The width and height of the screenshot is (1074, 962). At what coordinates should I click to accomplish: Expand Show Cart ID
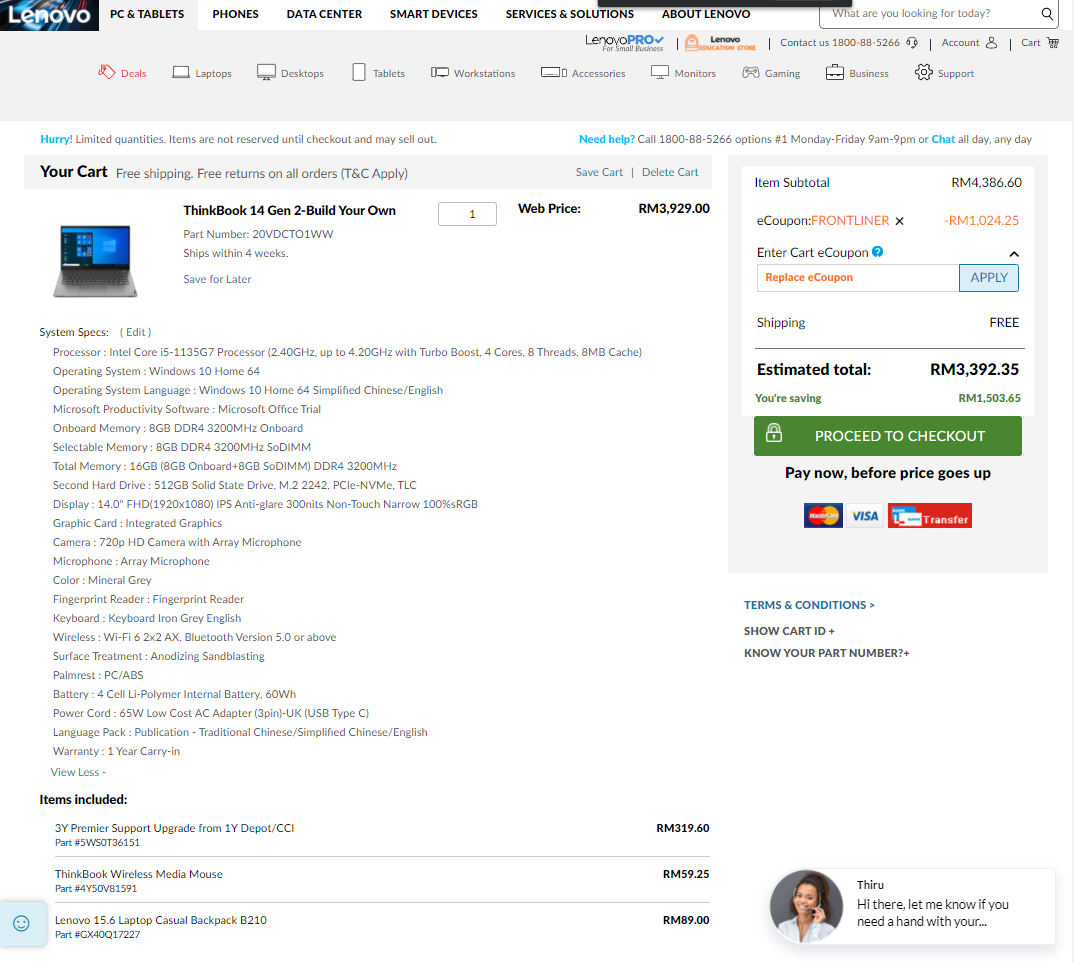tap(789, 631)
